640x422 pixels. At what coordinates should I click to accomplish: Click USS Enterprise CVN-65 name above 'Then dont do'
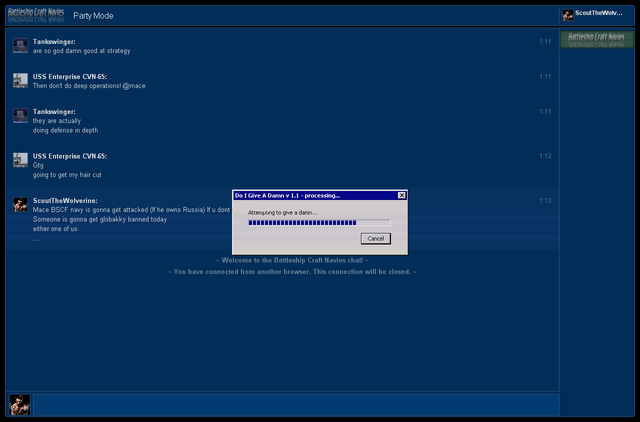tap(70, 77)
